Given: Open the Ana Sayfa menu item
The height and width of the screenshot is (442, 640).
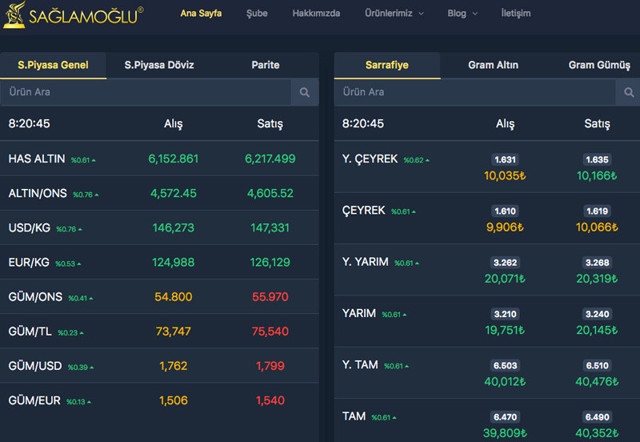Looking at the screenshot, I should click(201, 14).
